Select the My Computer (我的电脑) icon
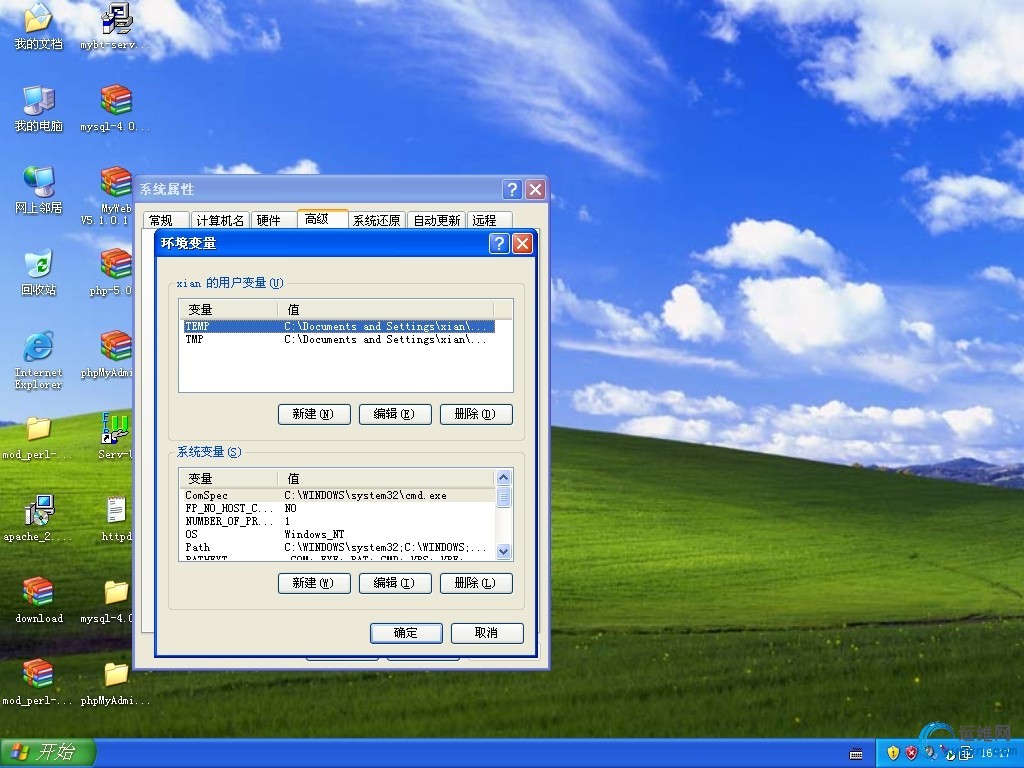 pyautogui.click(x=39, y=108)
